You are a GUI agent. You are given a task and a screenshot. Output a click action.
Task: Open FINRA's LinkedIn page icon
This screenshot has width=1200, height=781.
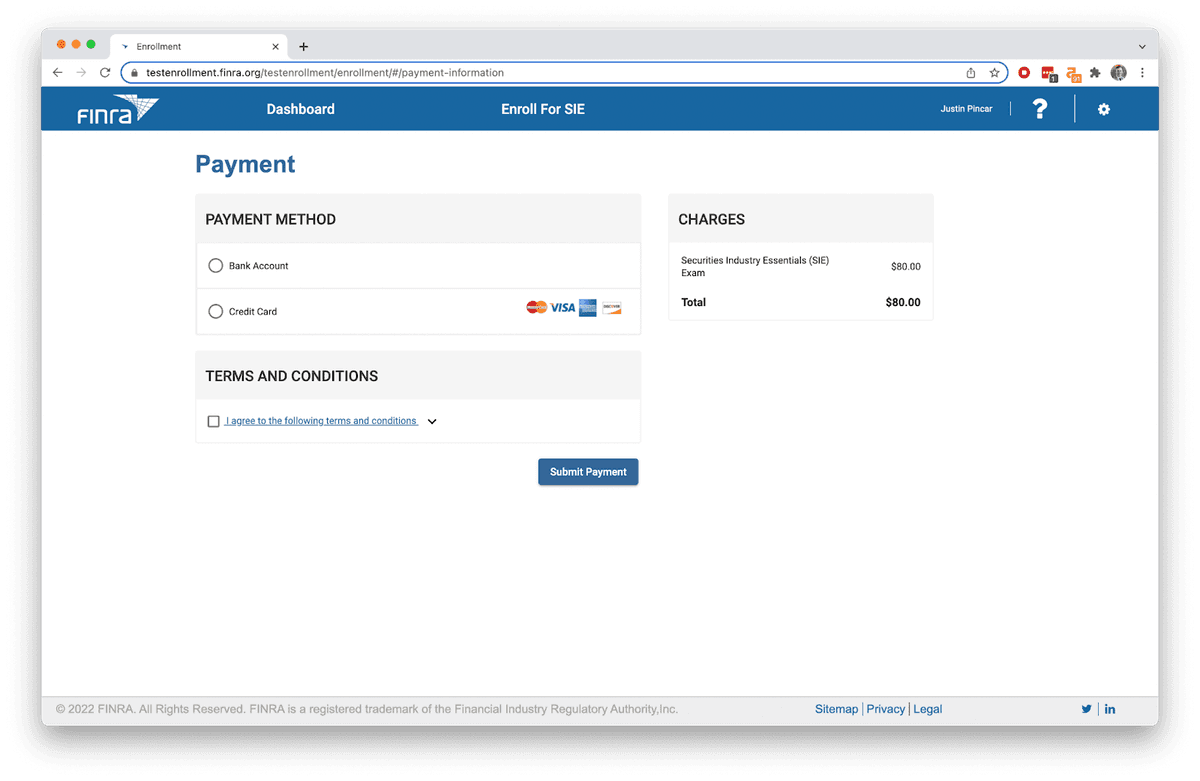click(1110, 709)
